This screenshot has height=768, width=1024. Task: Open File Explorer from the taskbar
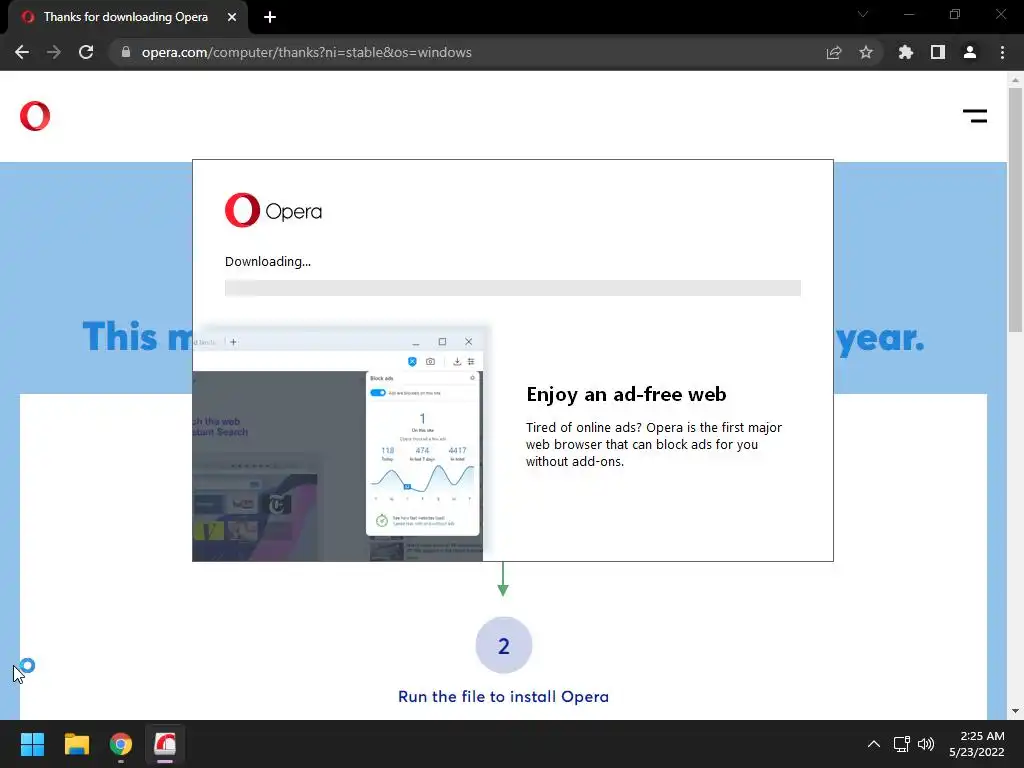coord(76,744)
